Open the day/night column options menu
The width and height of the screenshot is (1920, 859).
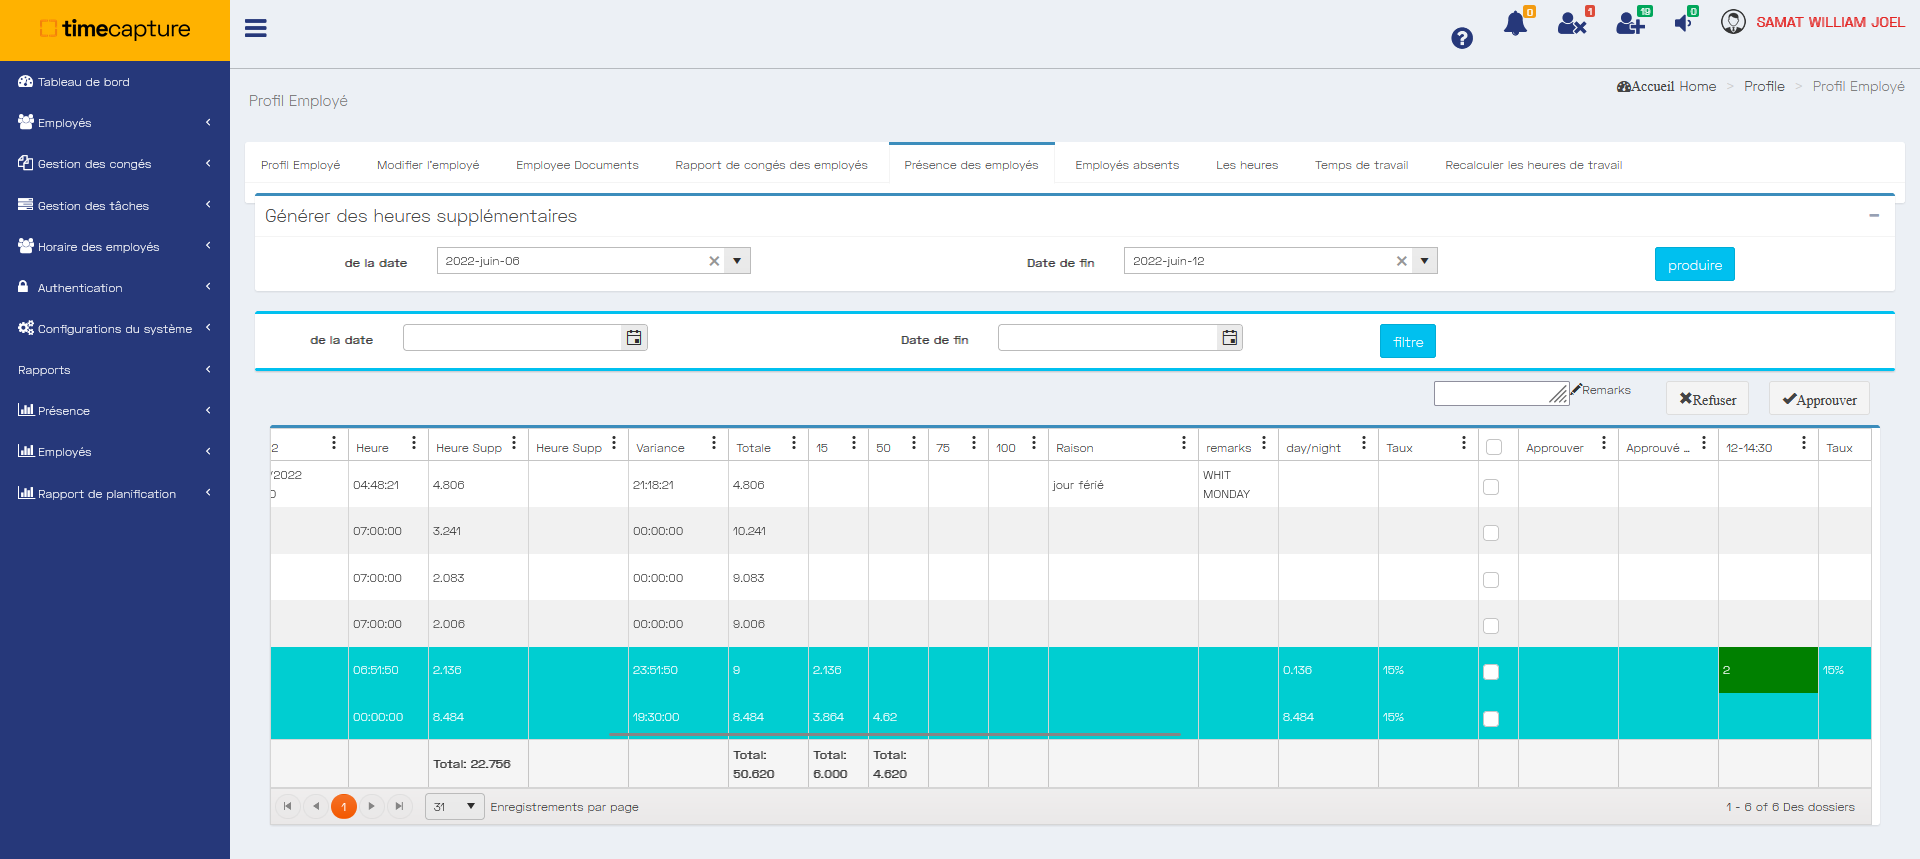tap(1364, 443)
